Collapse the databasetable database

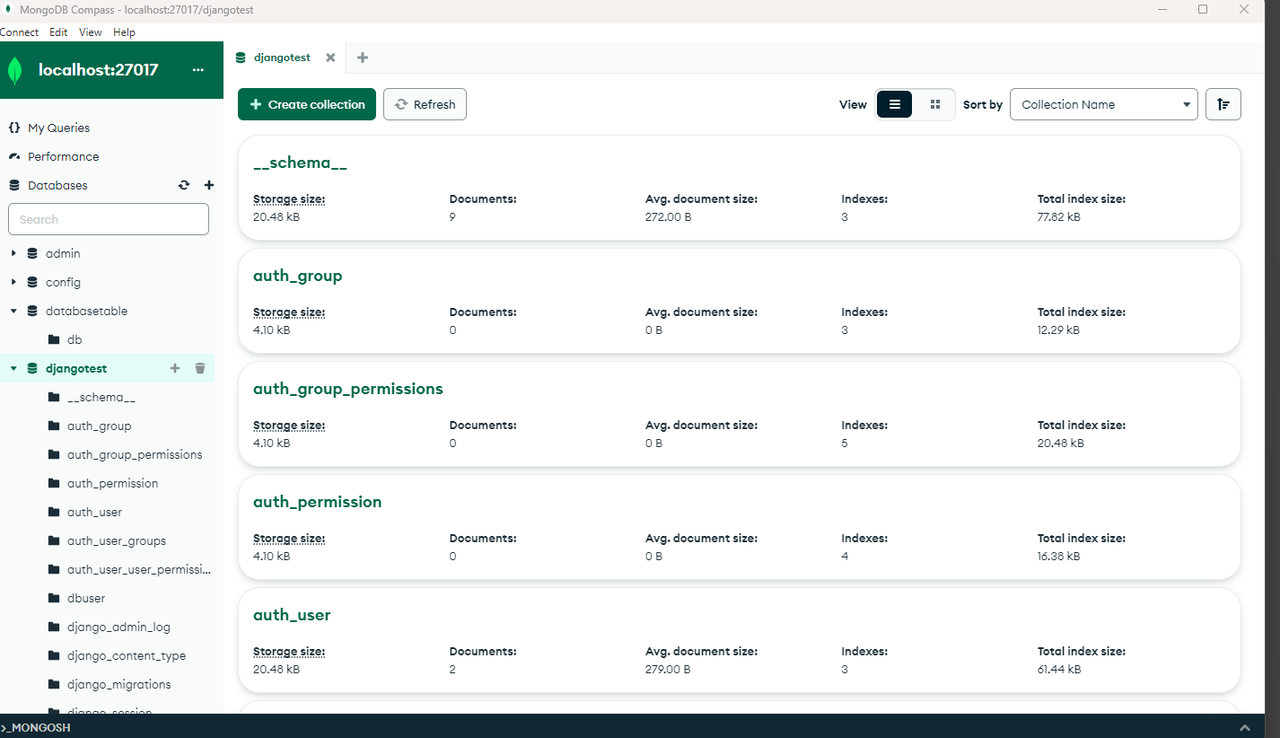click(x=14, y=311)
